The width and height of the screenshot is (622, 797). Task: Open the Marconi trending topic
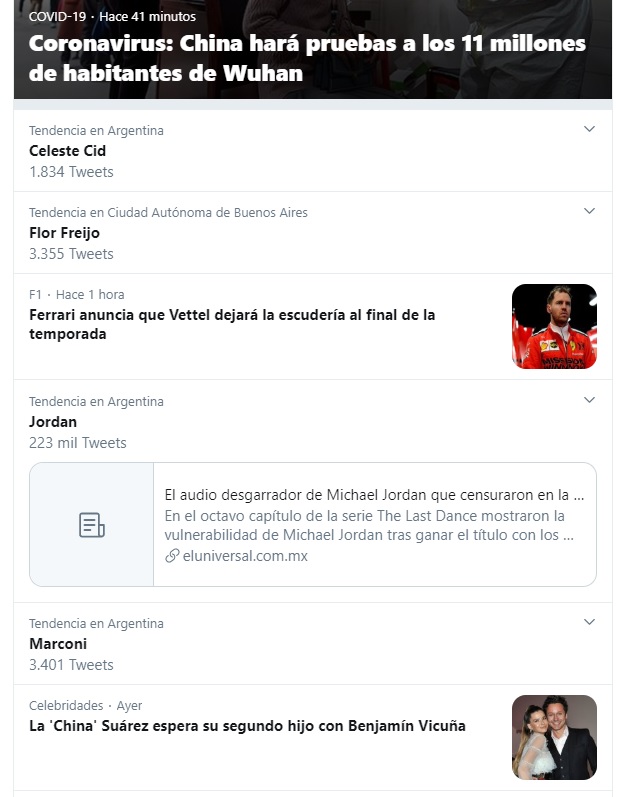pyautogui.click(x=58, y=644)
